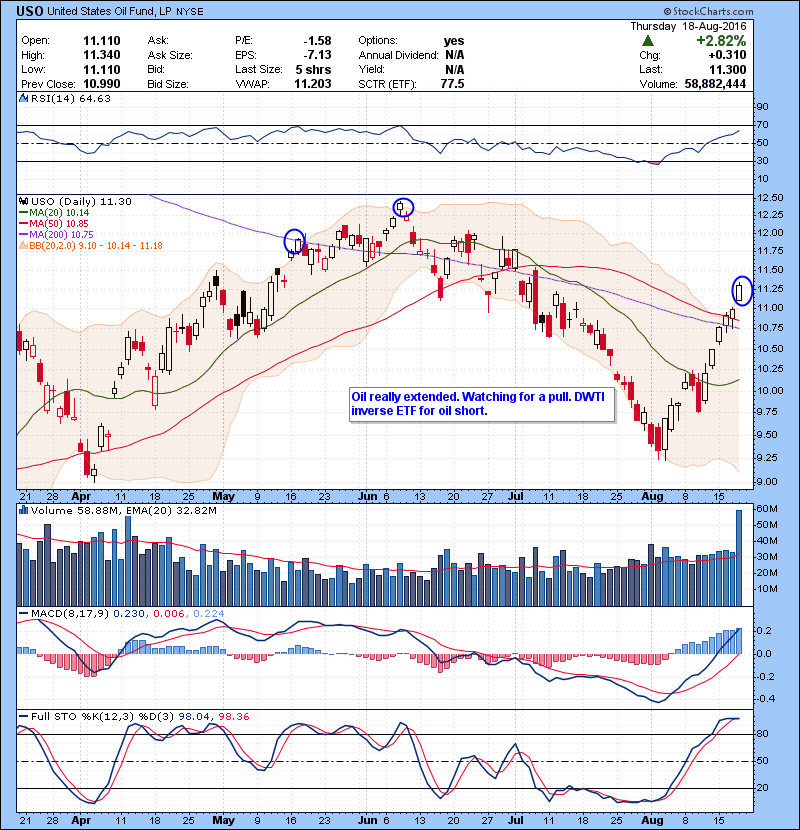Select the High value 11.340
Screen dimensions: 800x830
(x=102, y=55)
